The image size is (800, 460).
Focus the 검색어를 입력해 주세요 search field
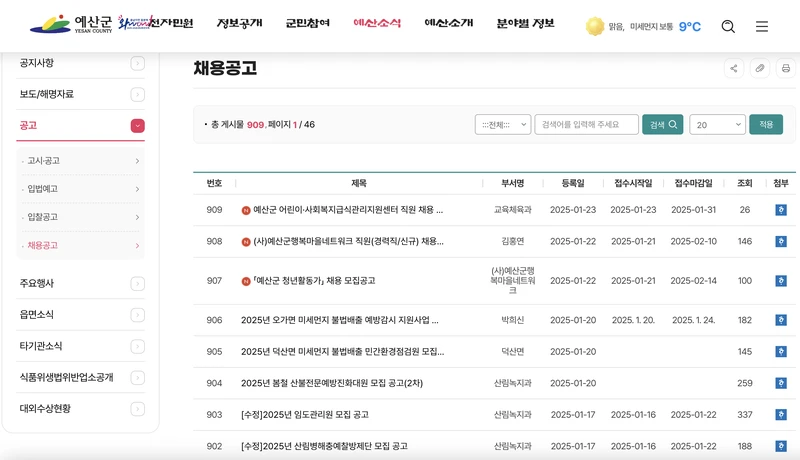[586, 124]
